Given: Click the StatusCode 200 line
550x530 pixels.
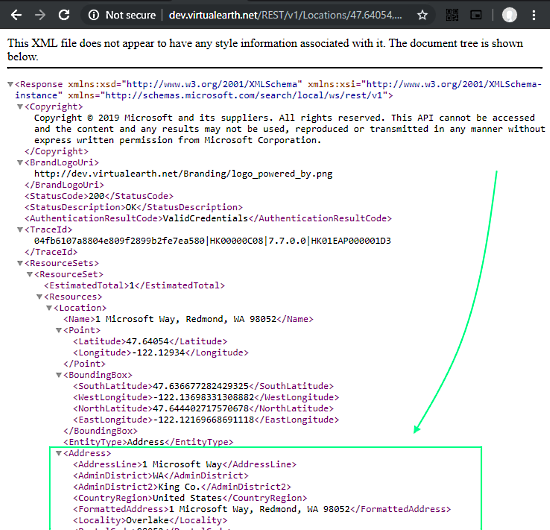Looking at the screenshot, I should tap(99, 196).
